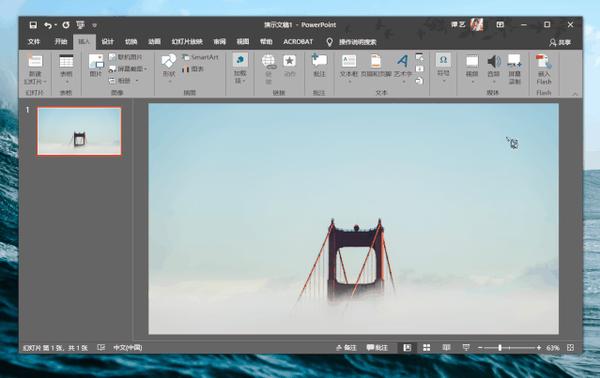600x378 pixels.
Task: Start slideshow from the status bar
Action: point(466,347)
